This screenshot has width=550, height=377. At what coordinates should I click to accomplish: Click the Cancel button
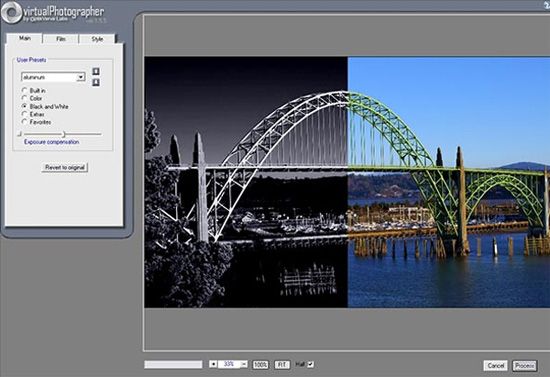[x=496, y=366]
